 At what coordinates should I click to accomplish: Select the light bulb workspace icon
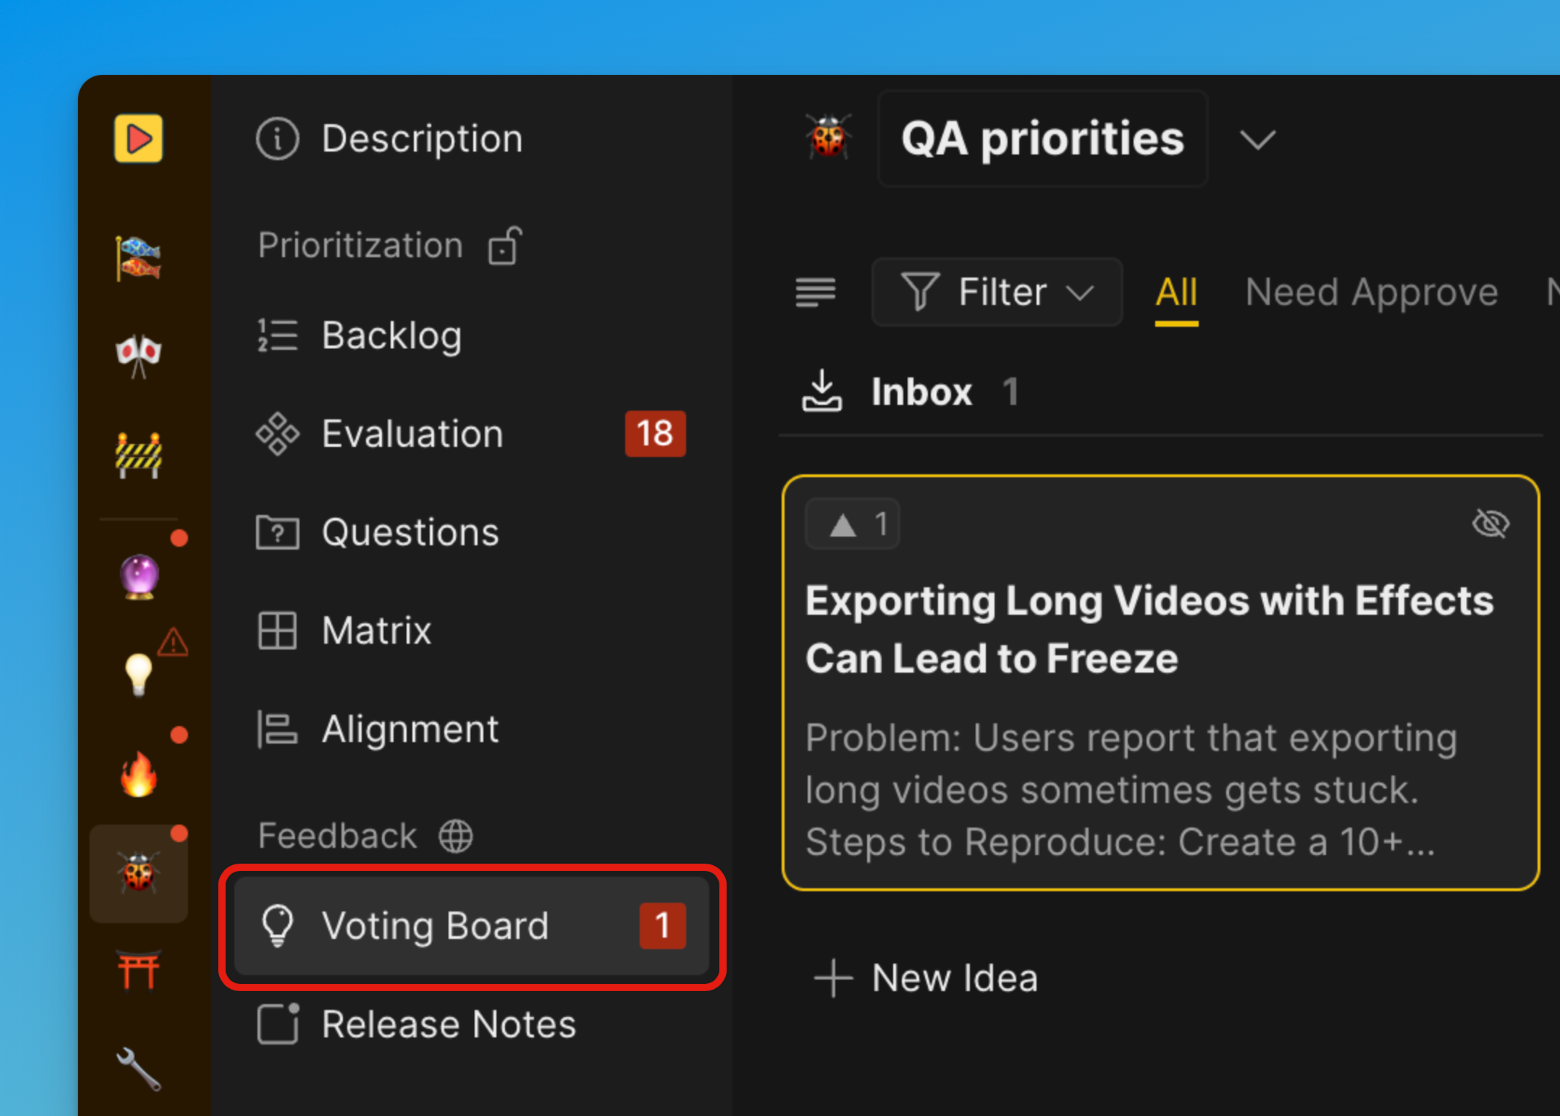139,674
